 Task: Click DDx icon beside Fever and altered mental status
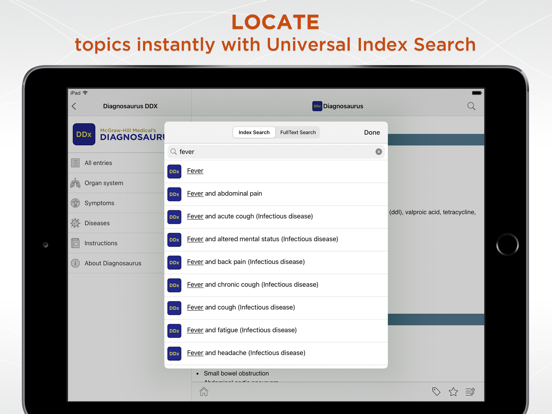click(174, 240)
